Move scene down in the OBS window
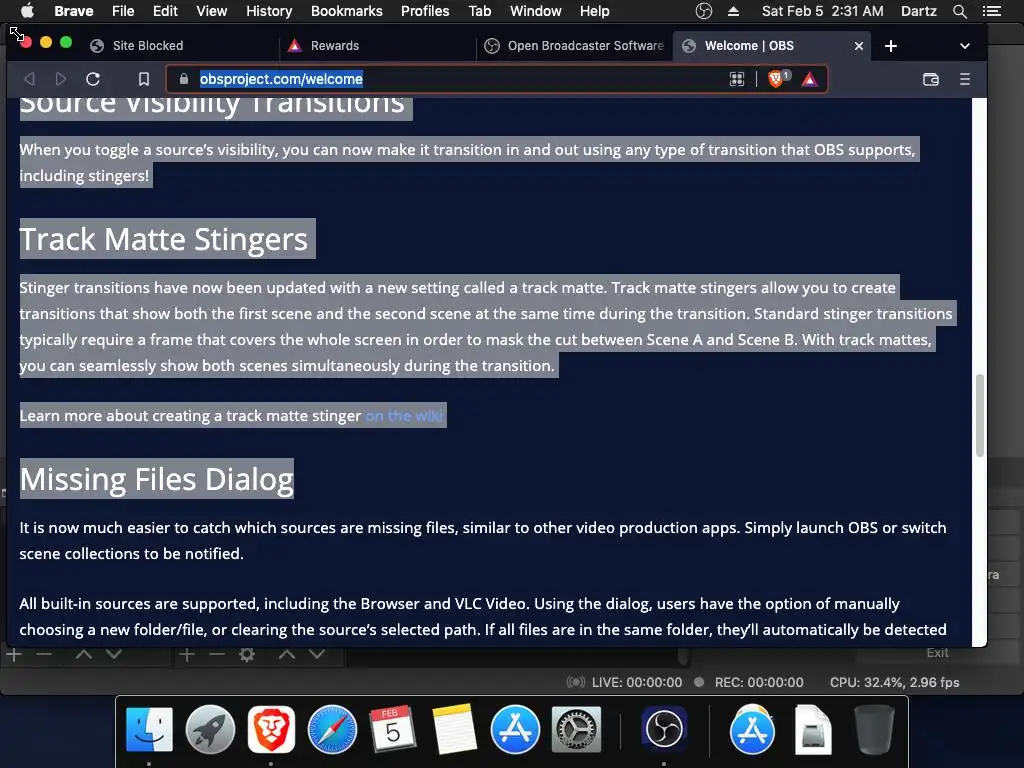Image resolution: width=1024 pixels, height=768 pixels. pyautogui.click(x=114, y=654)
